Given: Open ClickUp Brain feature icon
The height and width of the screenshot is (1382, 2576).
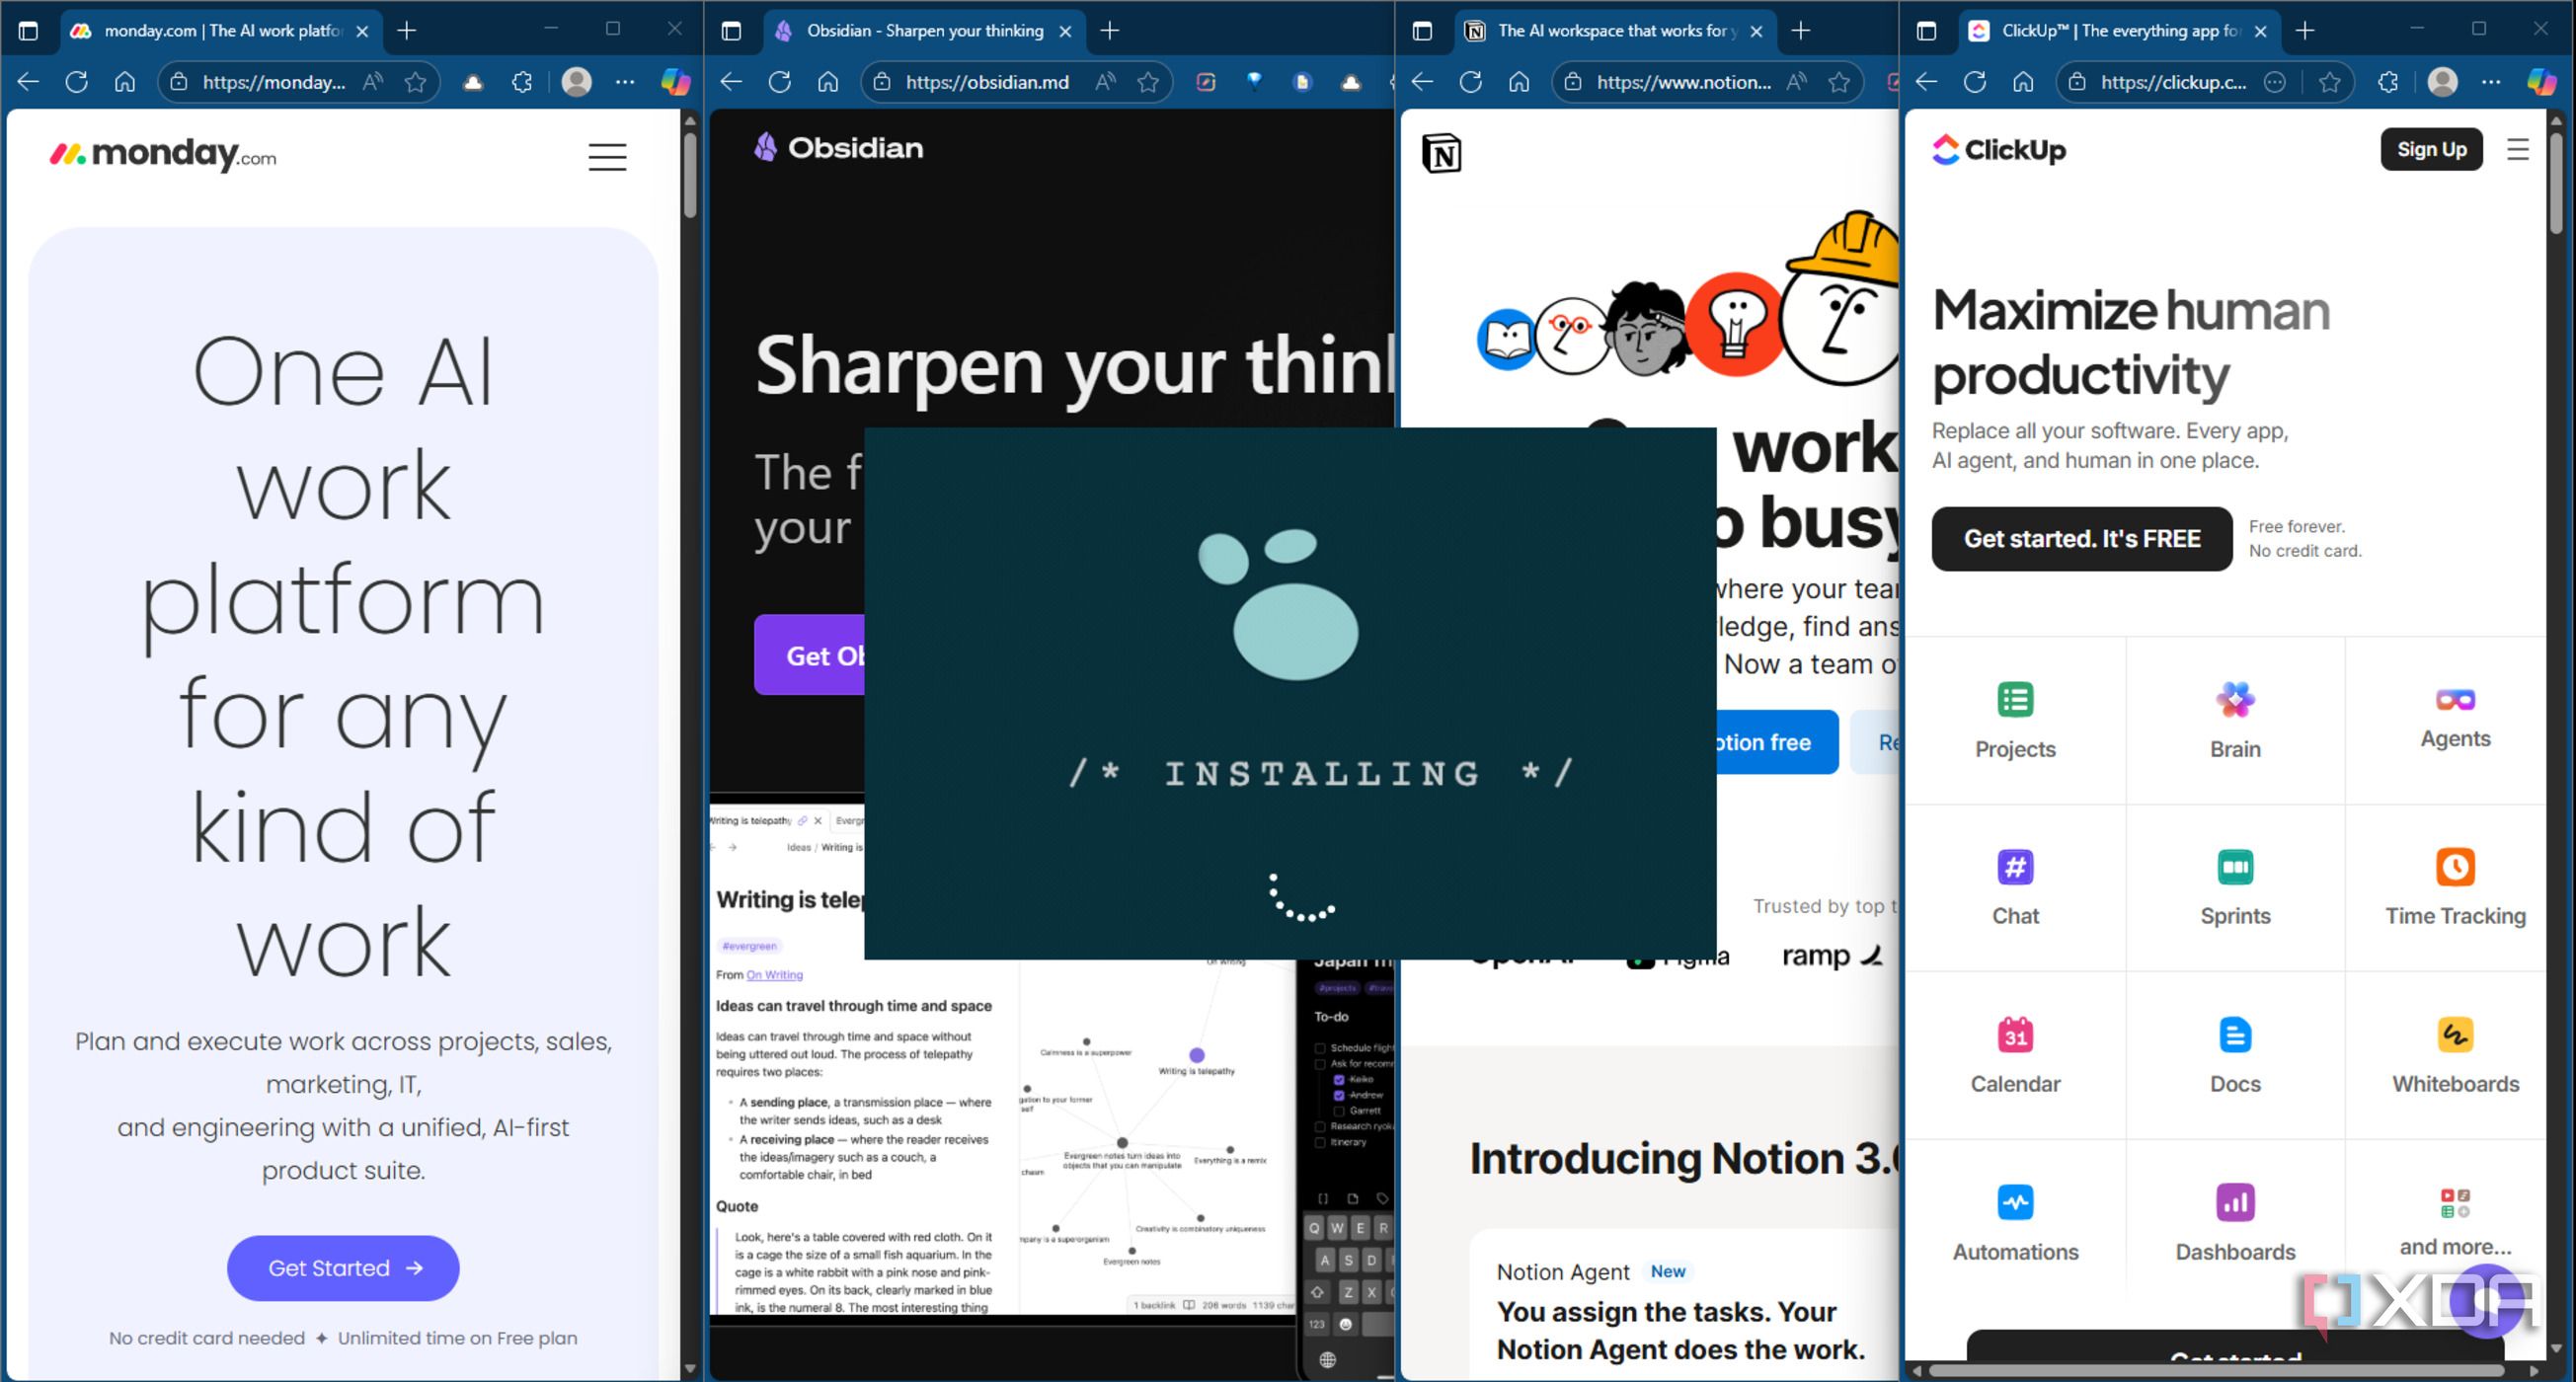Looking at the screenshot, I should (2234, 699).
